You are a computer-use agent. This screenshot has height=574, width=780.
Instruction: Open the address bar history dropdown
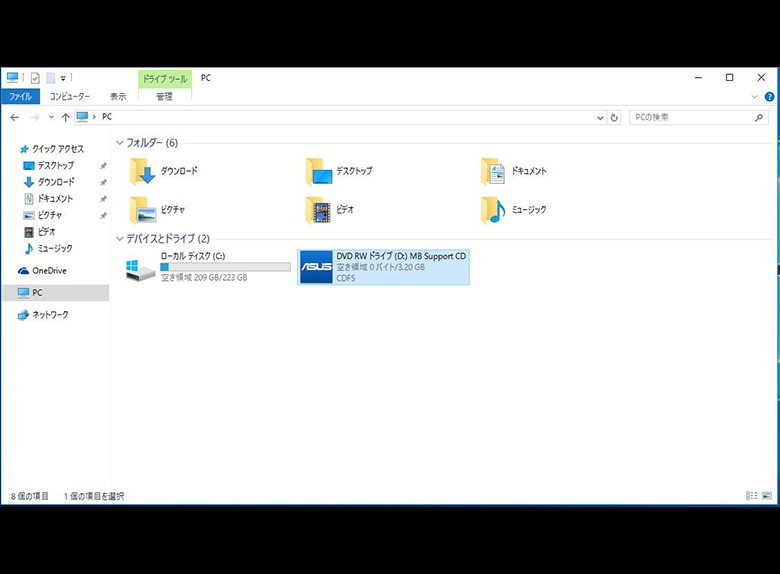point(600,117)
